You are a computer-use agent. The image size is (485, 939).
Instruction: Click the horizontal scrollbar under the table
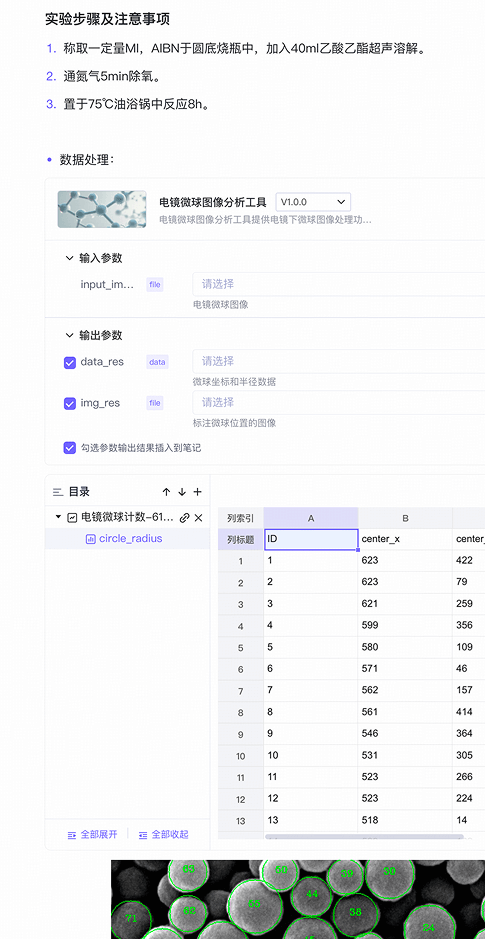click(x=364, y=837)
